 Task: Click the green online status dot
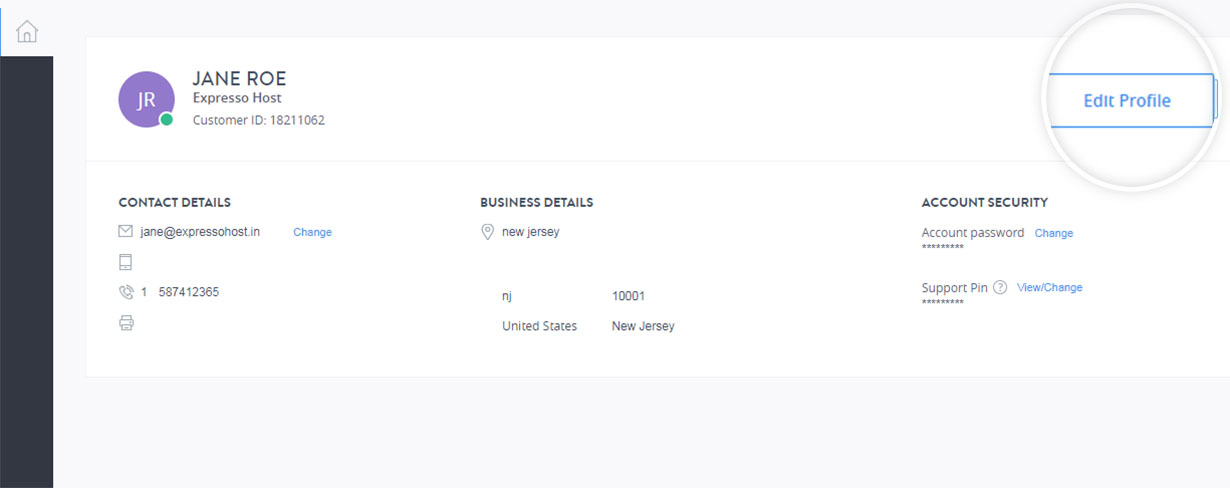tap(167, 120)
